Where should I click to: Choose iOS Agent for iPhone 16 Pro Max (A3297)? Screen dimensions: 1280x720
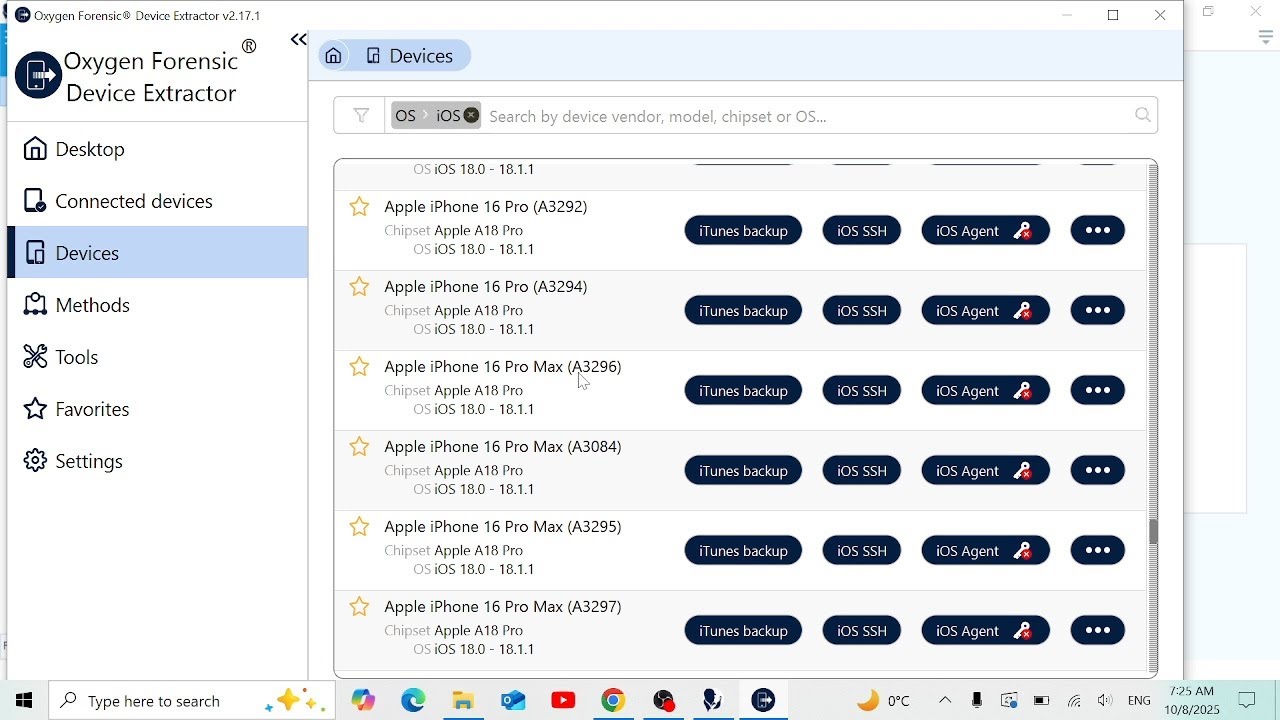click(985, 631)
